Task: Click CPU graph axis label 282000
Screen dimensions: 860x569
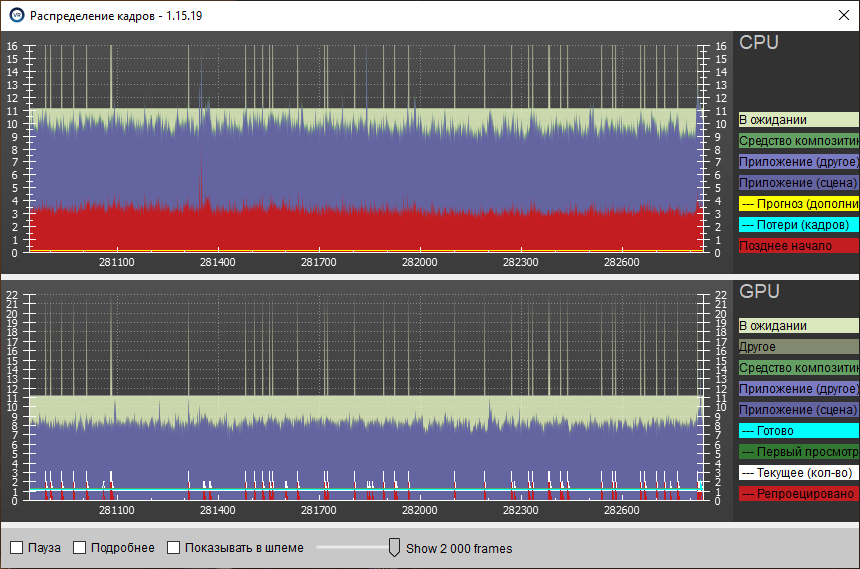Action: [x=420, y=262]
